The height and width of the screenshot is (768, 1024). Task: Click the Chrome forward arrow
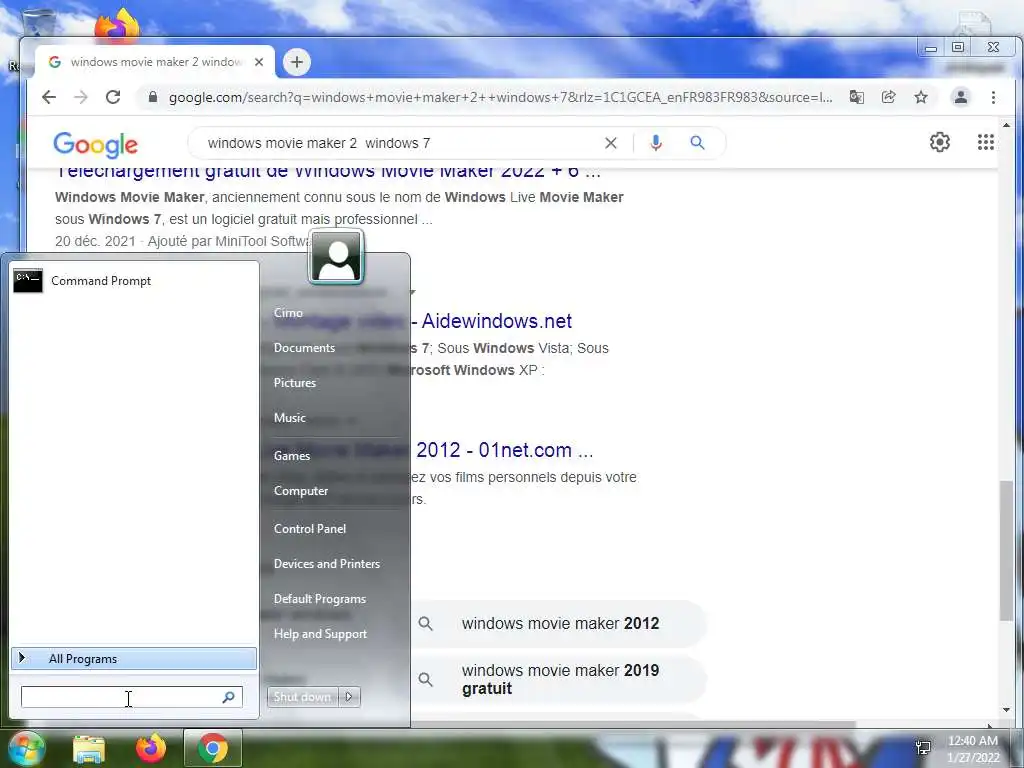81,97
